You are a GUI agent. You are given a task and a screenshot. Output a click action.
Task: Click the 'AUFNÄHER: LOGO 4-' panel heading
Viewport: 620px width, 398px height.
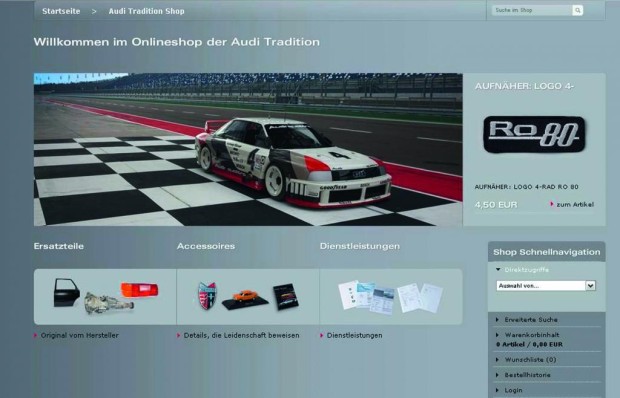524,86
